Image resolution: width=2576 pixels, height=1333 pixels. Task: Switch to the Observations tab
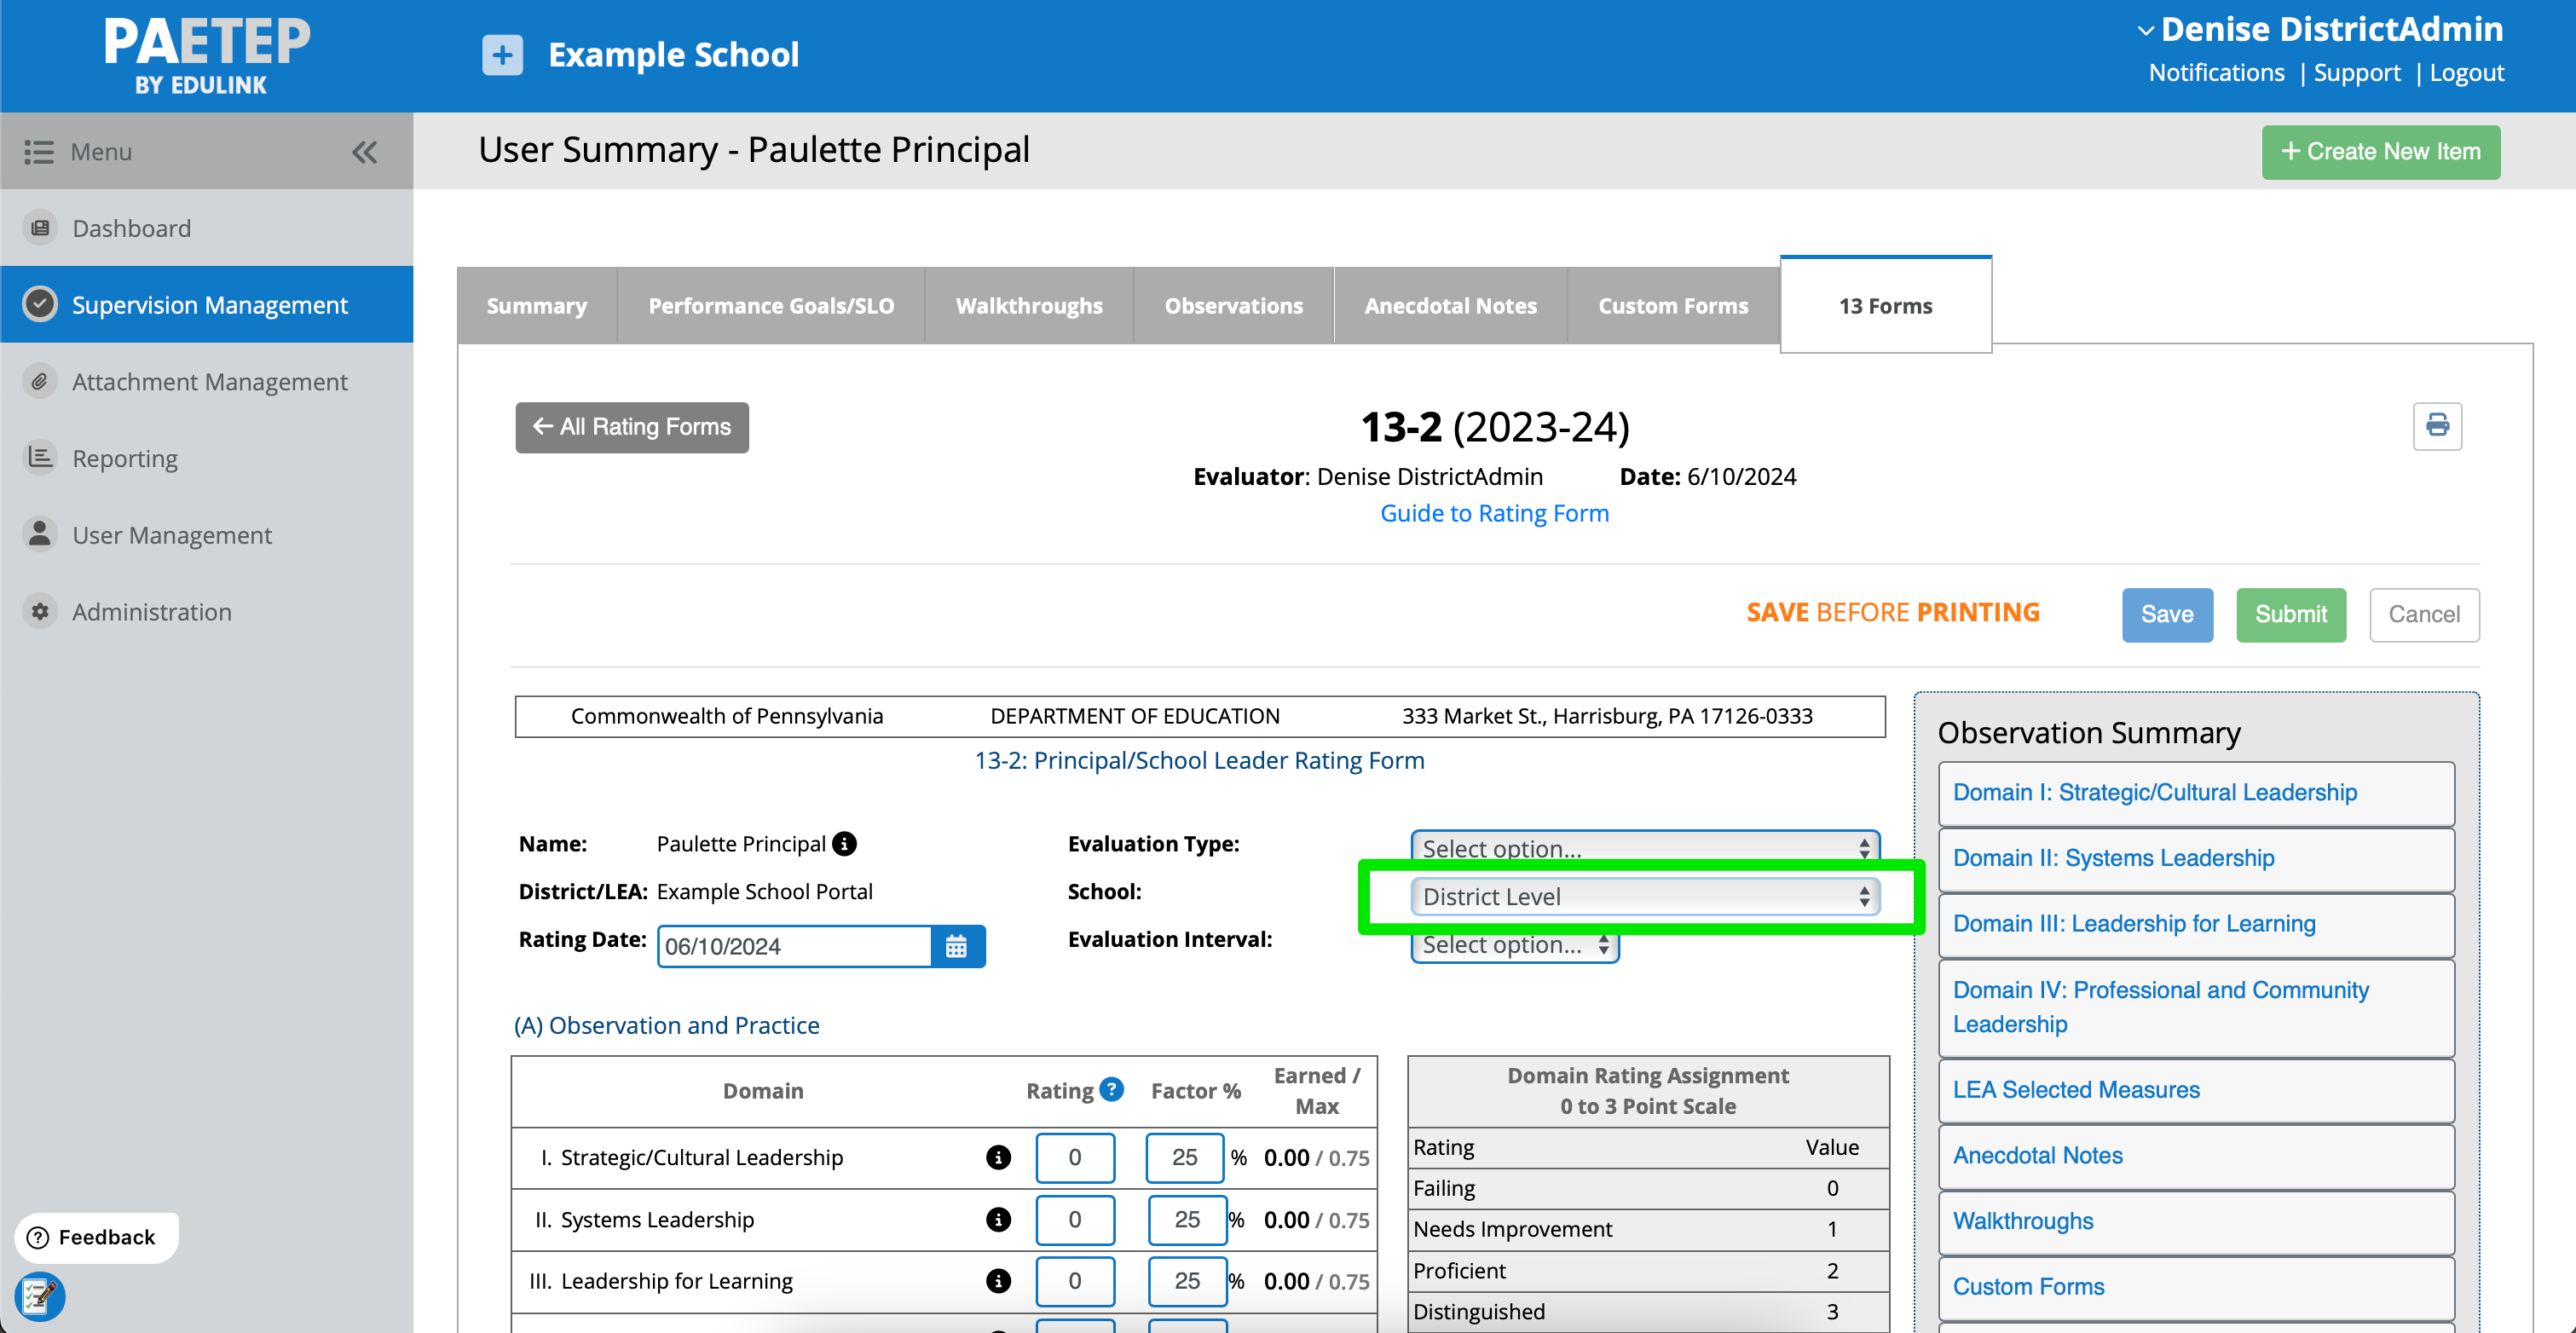coord(1233,306)
